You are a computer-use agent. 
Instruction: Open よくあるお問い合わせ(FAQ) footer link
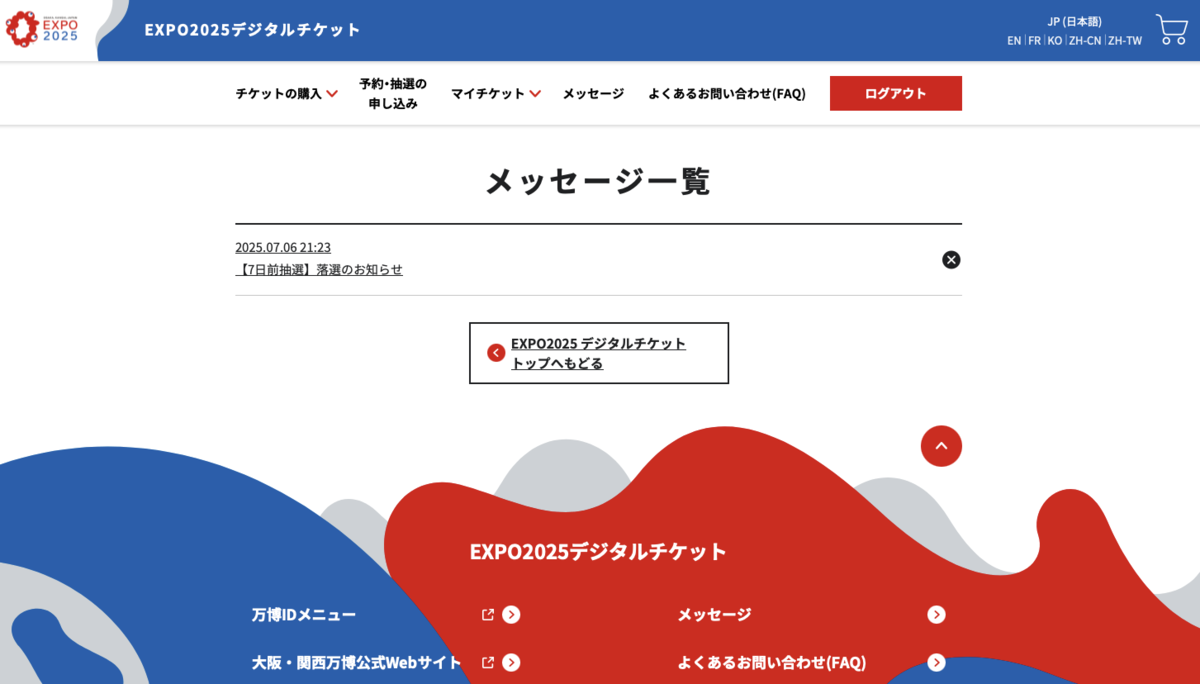click(x=772, y=663)
